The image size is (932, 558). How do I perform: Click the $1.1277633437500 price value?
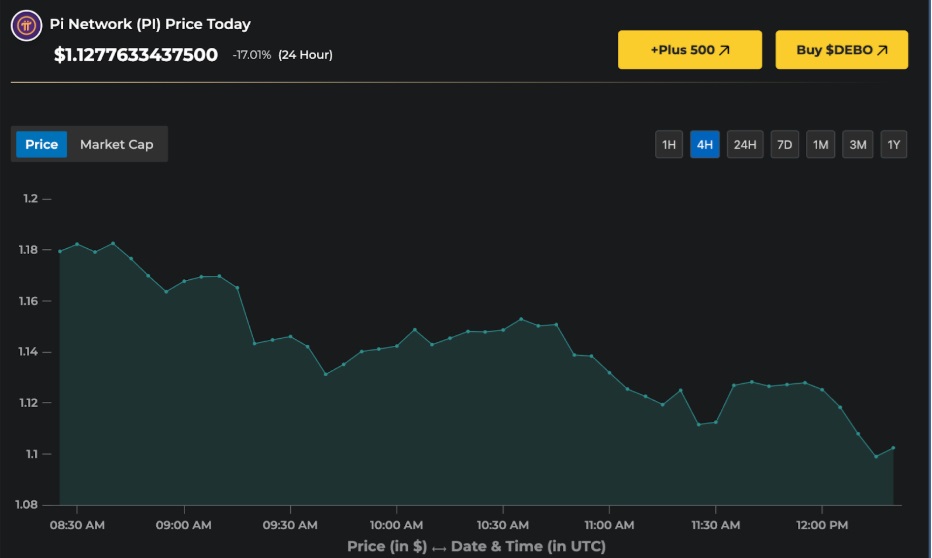(x=136, y=55)
